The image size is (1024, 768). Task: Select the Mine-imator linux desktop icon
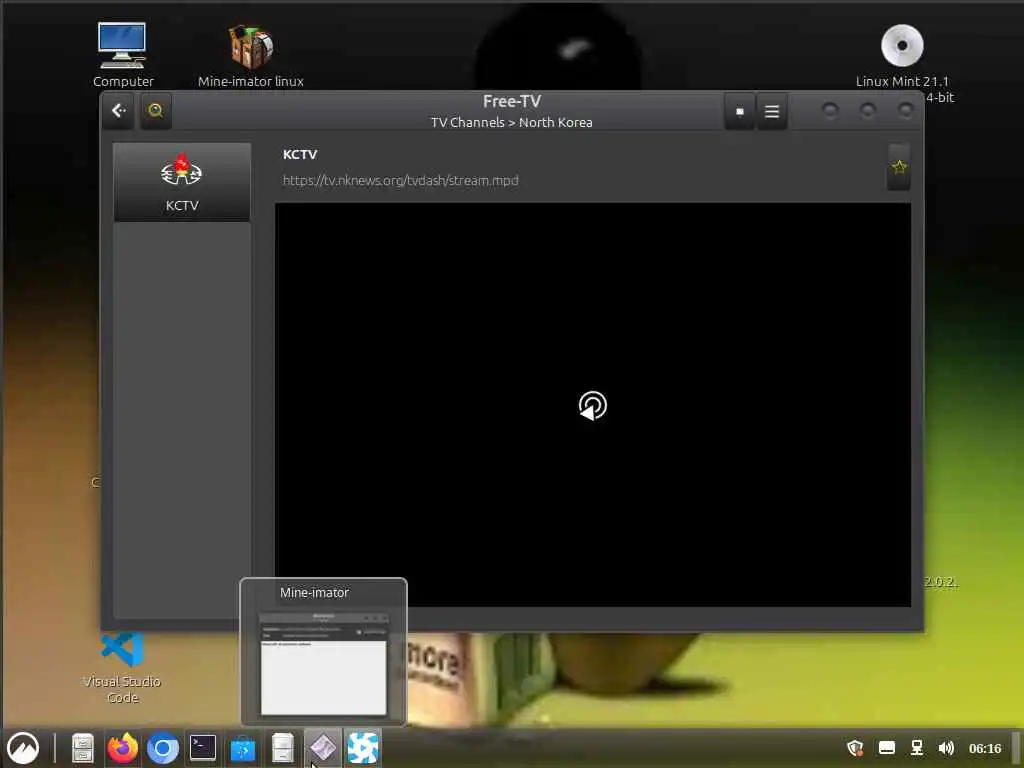(x=251, y=56)
